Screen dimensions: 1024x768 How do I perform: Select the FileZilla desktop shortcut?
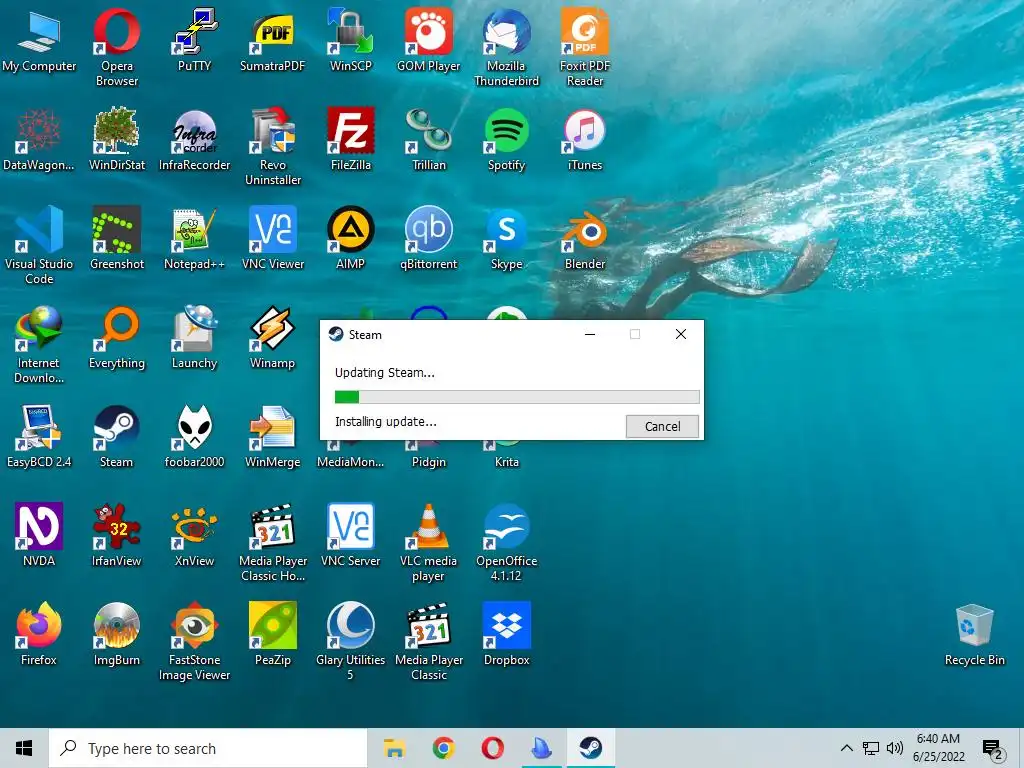pyautogui.click(x=351, y=139)
